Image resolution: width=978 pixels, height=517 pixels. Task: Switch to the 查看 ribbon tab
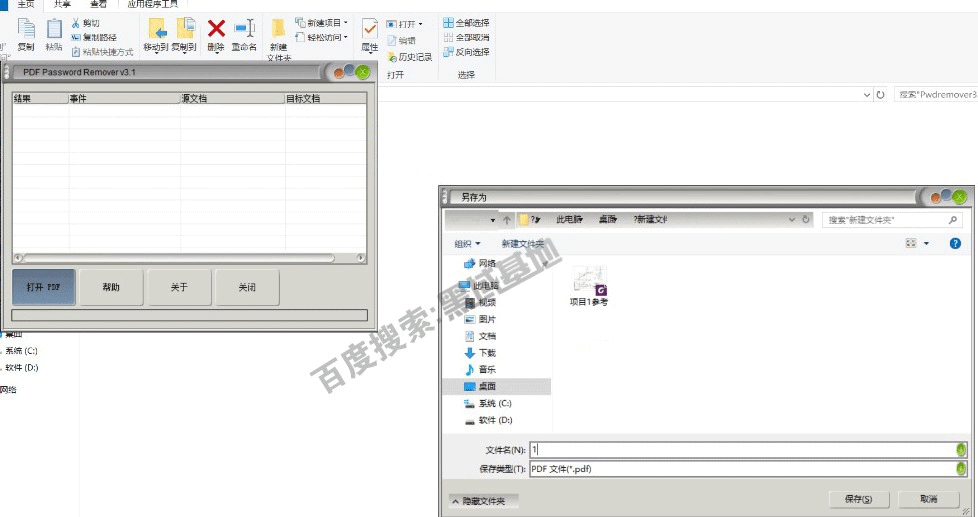tap(98, 4)
